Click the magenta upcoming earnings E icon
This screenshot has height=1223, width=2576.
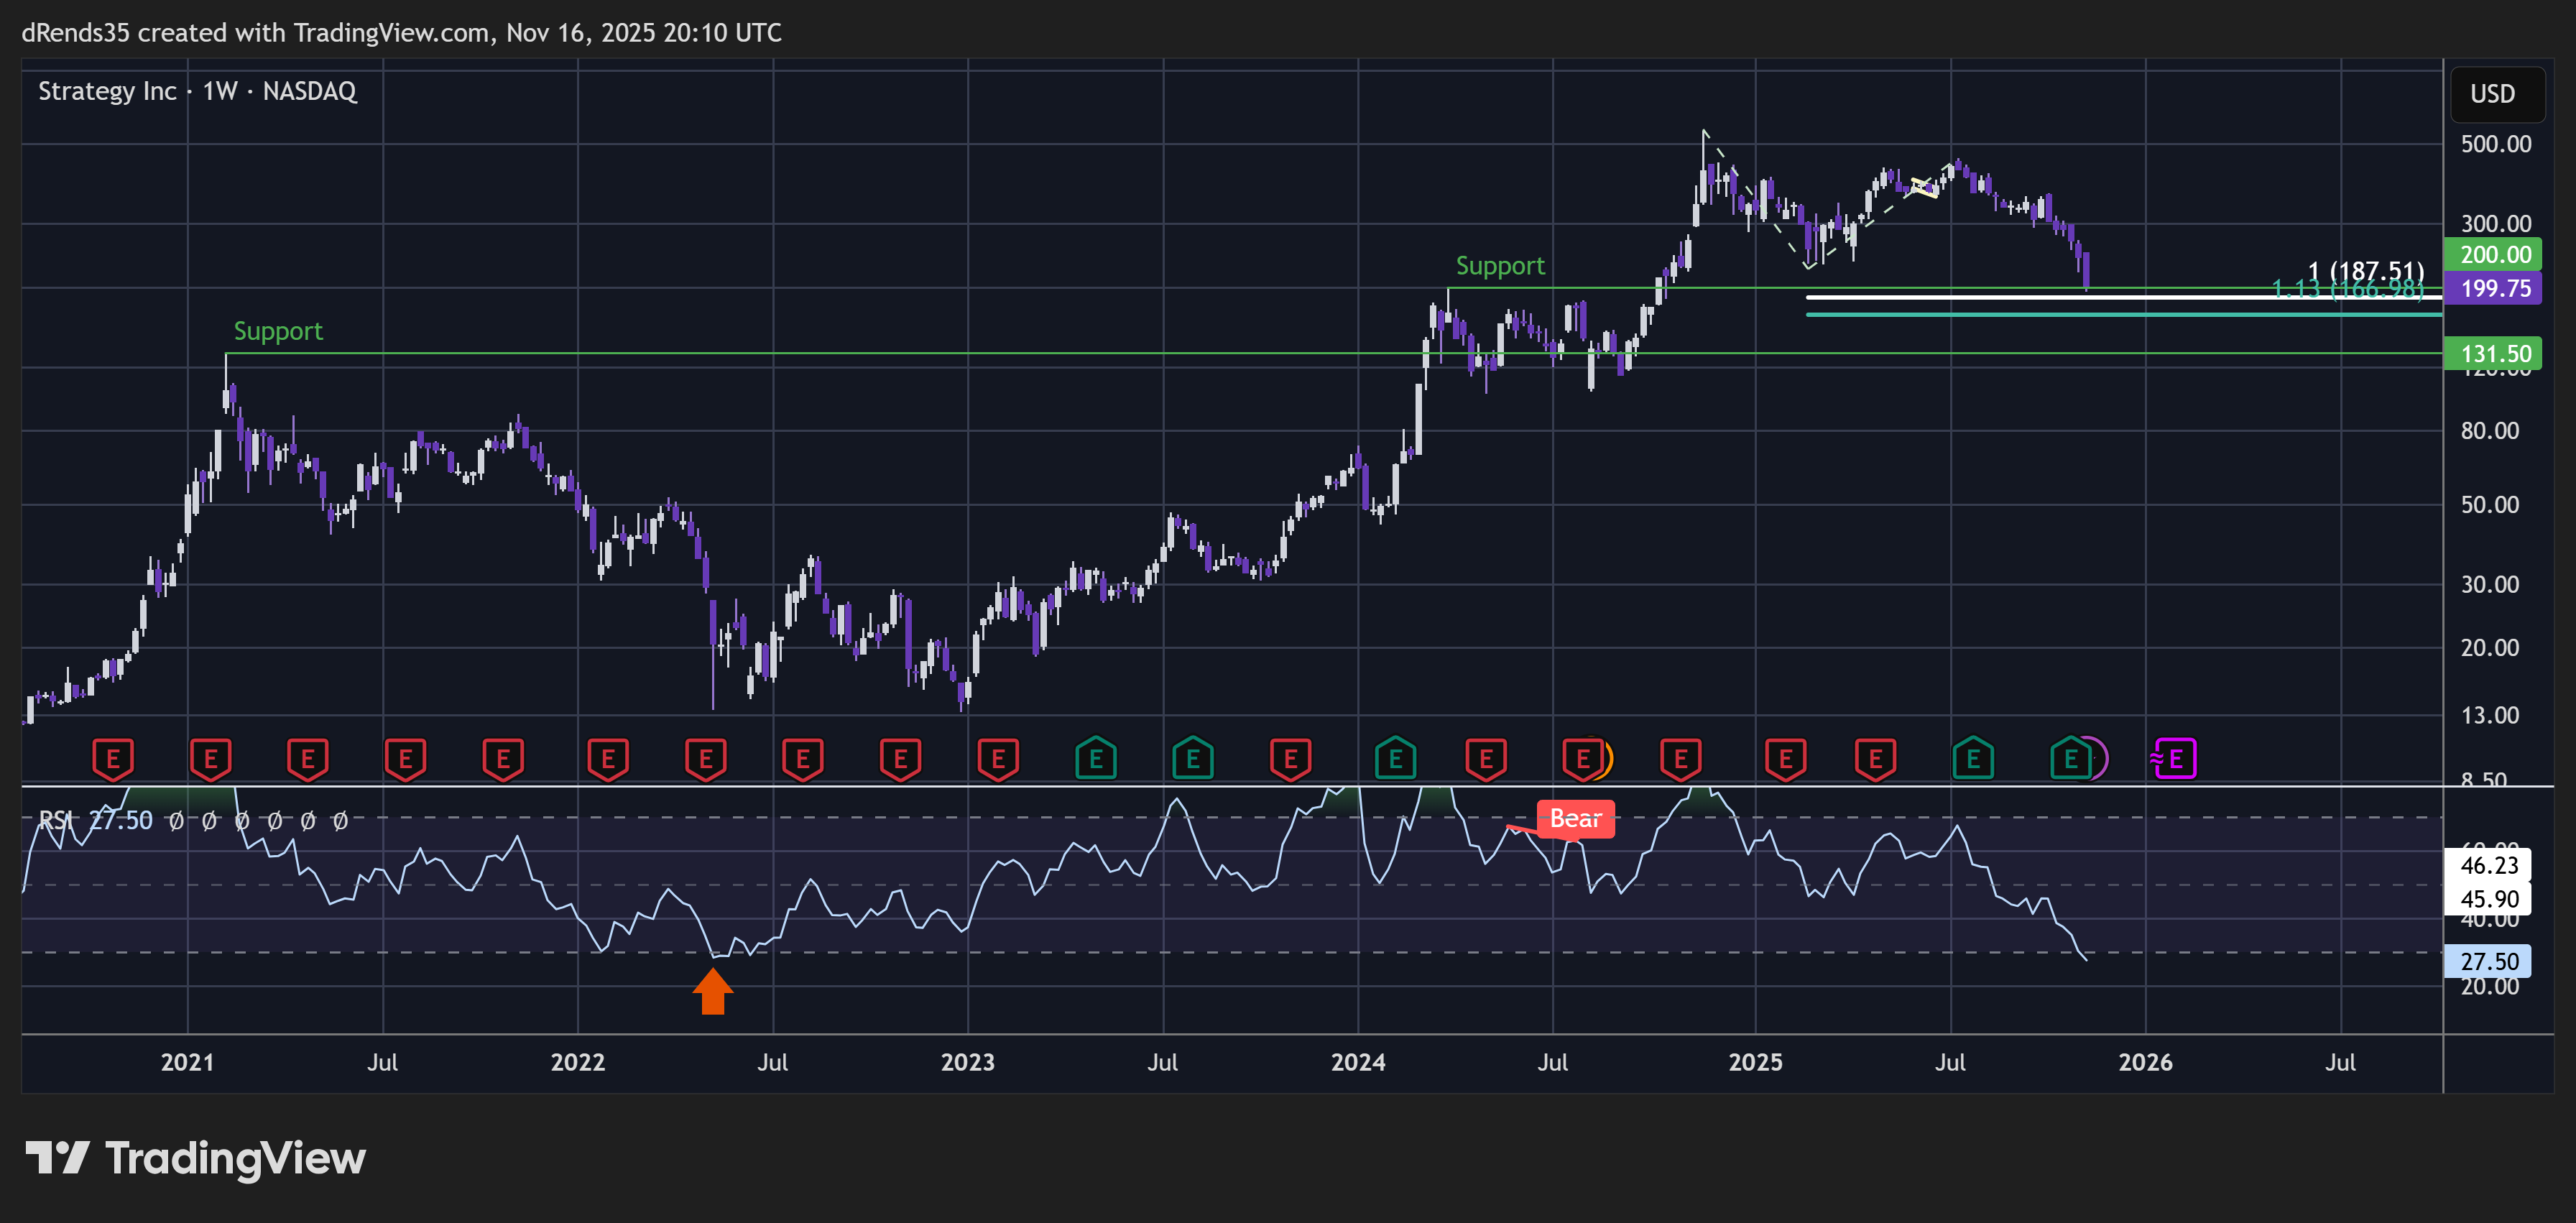pos(2174,759)
